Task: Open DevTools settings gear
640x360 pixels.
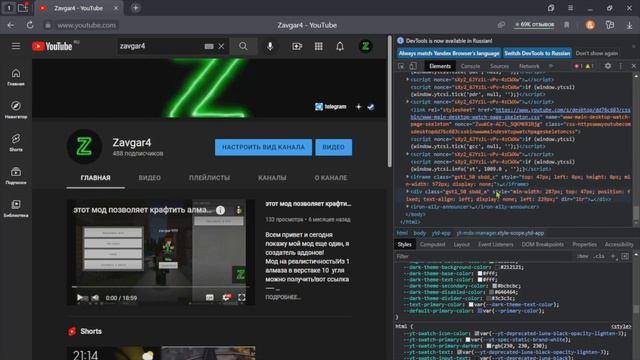Action: tap(608, 66)
